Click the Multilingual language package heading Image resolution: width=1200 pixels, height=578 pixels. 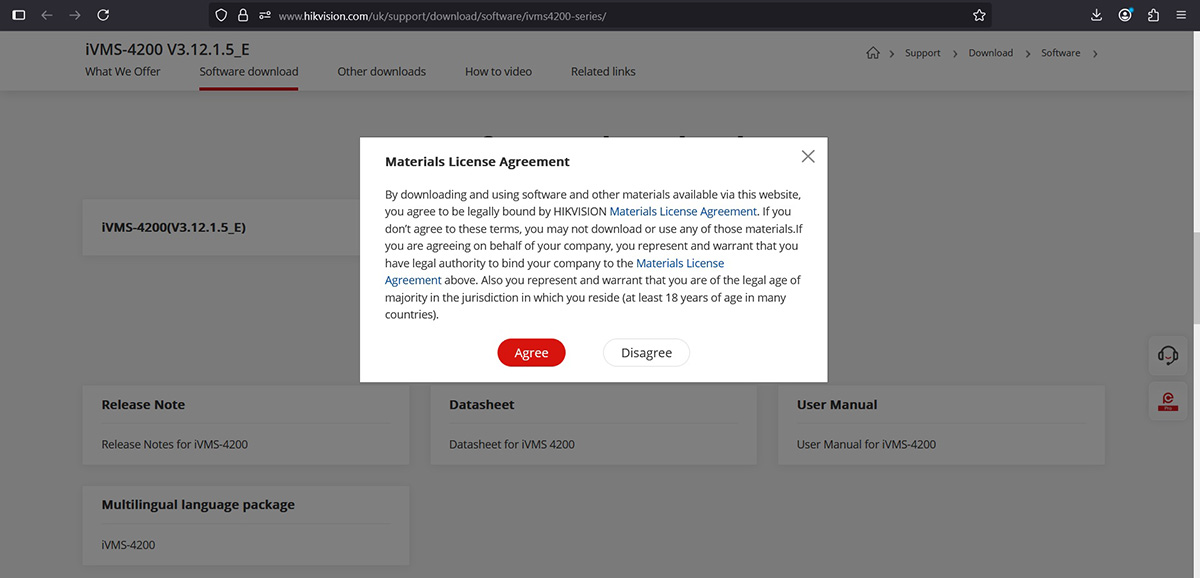[x=198, y=505]
